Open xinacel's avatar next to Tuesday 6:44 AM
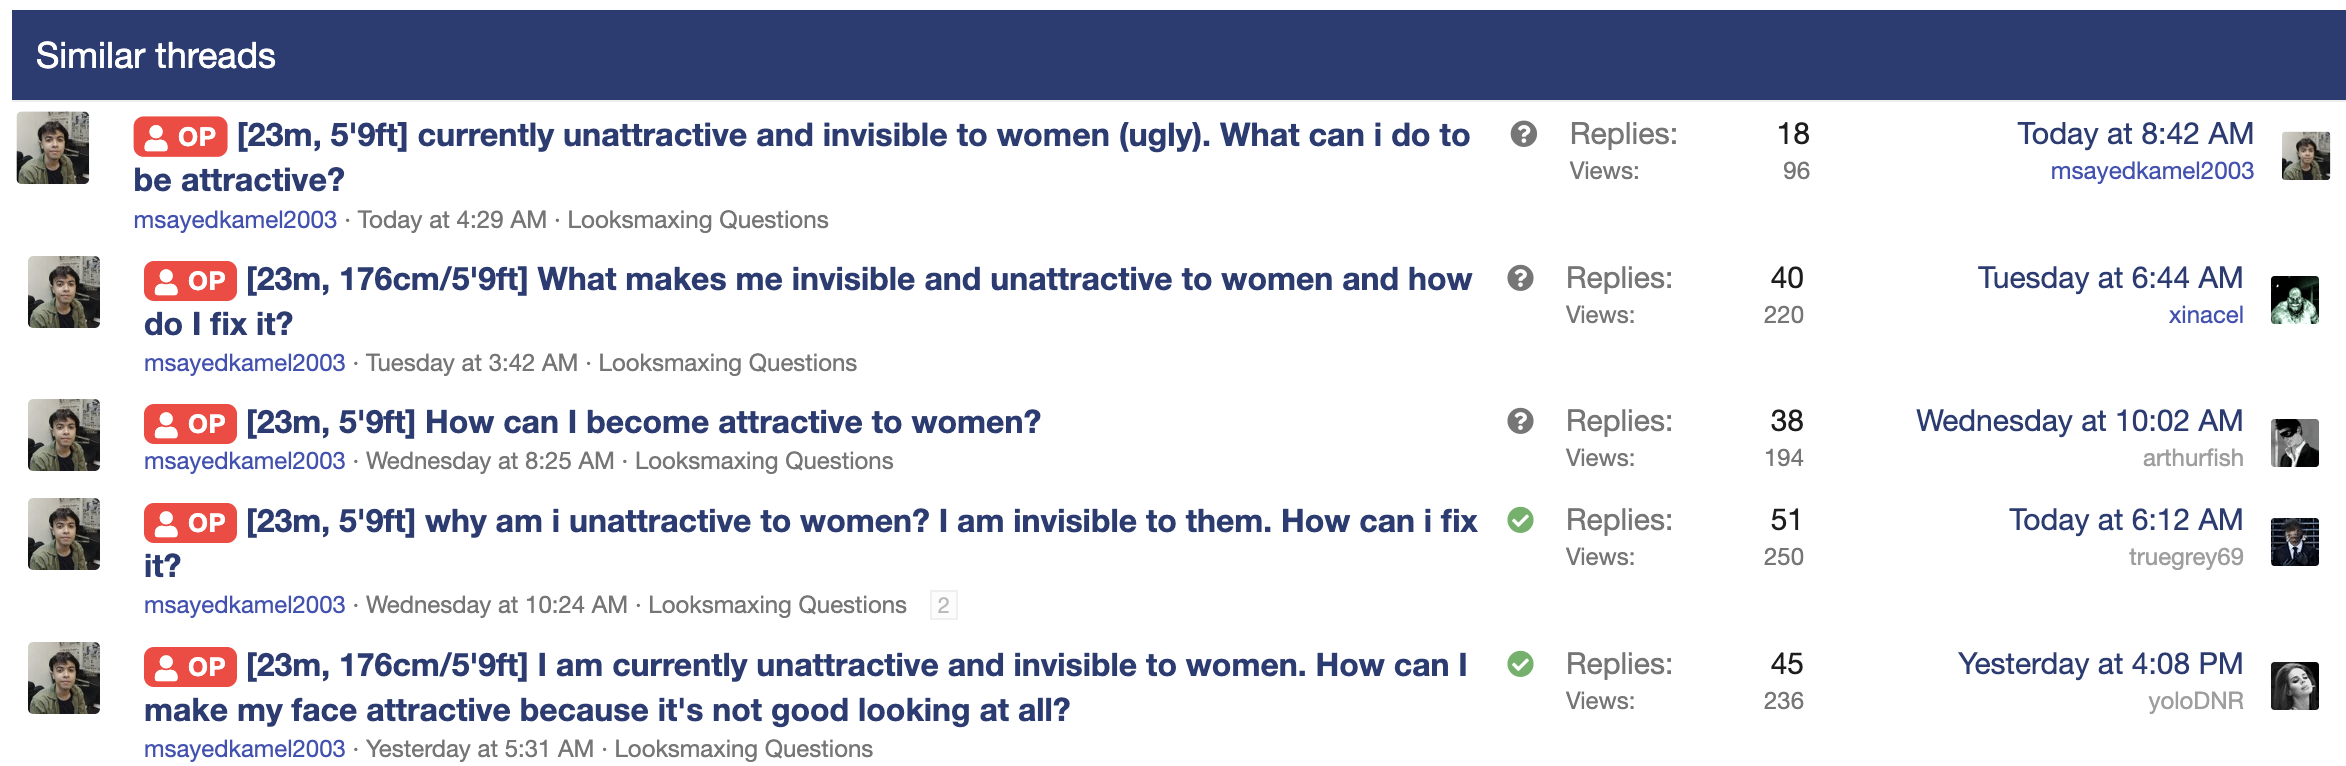Image resolution: width=2346 pixels, height=766 pixels. [x=2294, y=300]
